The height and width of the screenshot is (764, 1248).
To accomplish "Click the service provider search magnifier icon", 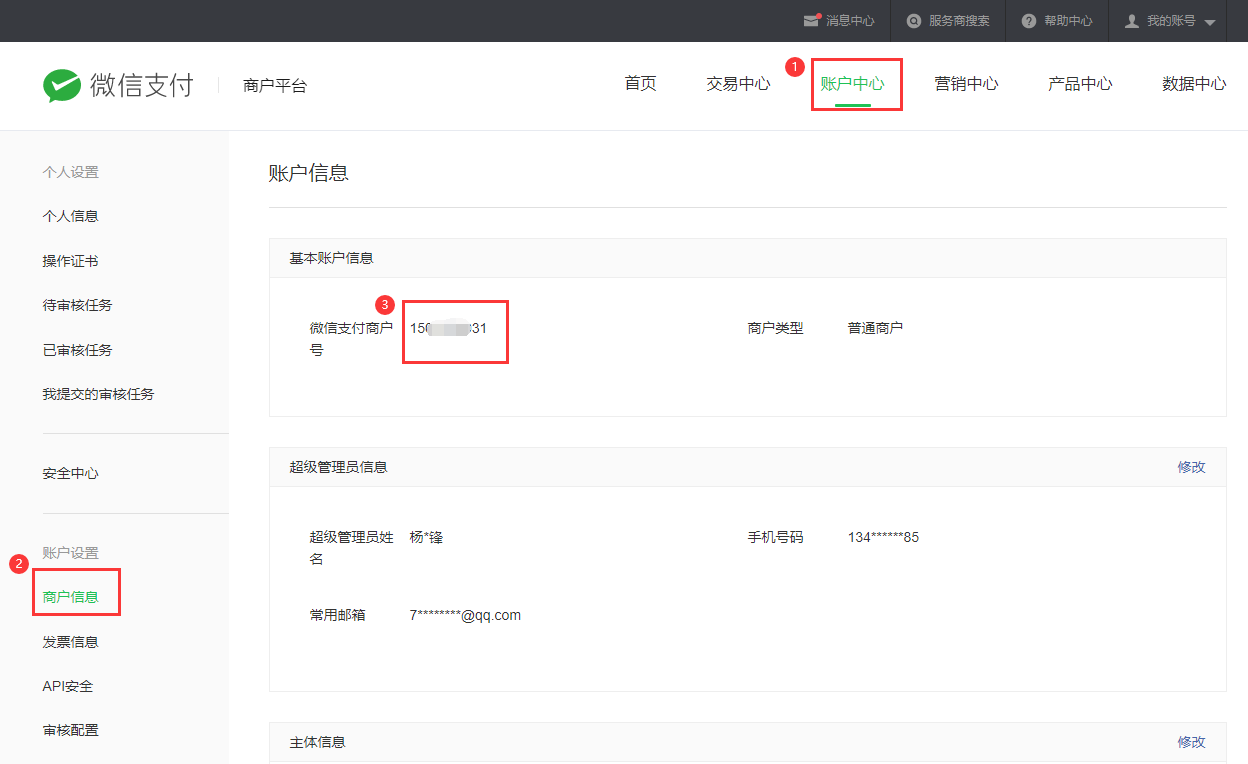I will pyautogui.click(x=913, y=21).
